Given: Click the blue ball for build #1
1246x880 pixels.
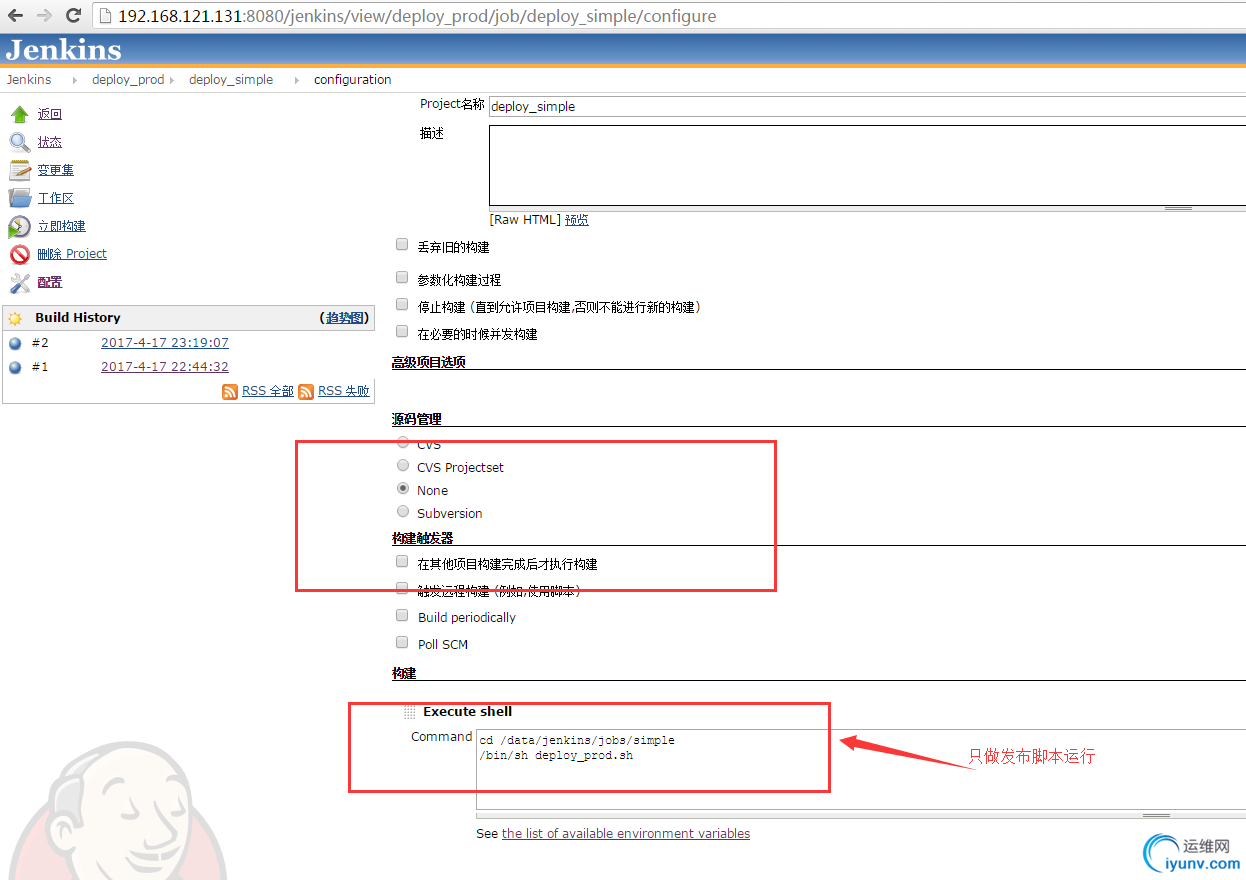Looking at the screenshot, I should 15,367.
